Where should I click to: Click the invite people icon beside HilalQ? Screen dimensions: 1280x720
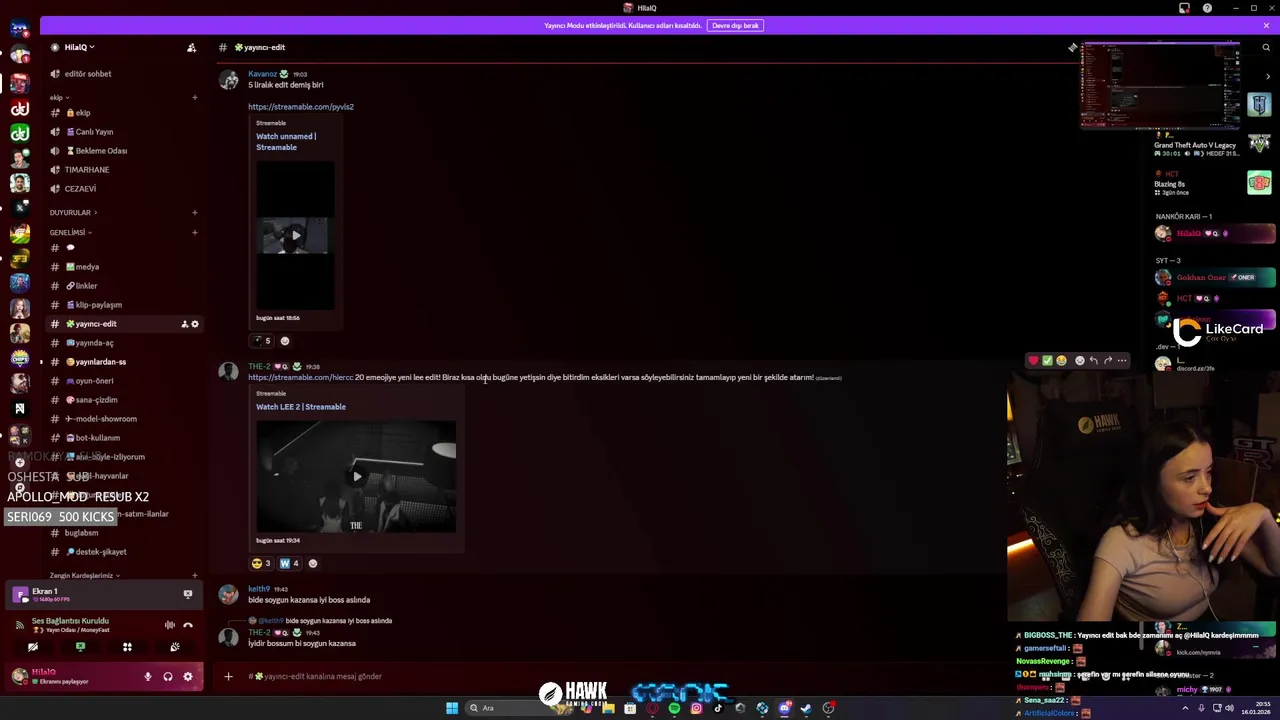coord(191,47)
